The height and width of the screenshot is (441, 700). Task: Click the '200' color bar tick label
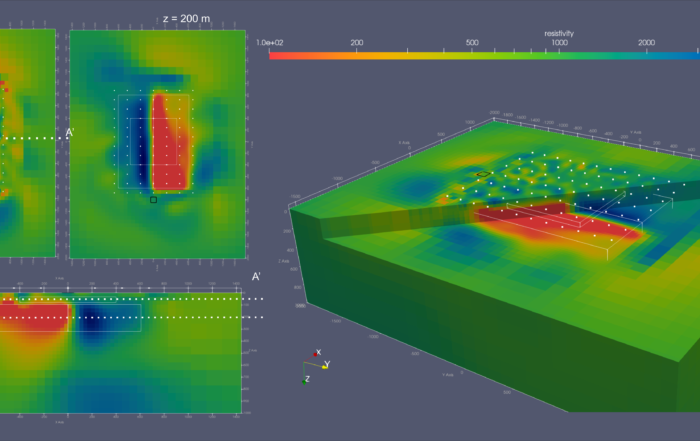[357, 43]
